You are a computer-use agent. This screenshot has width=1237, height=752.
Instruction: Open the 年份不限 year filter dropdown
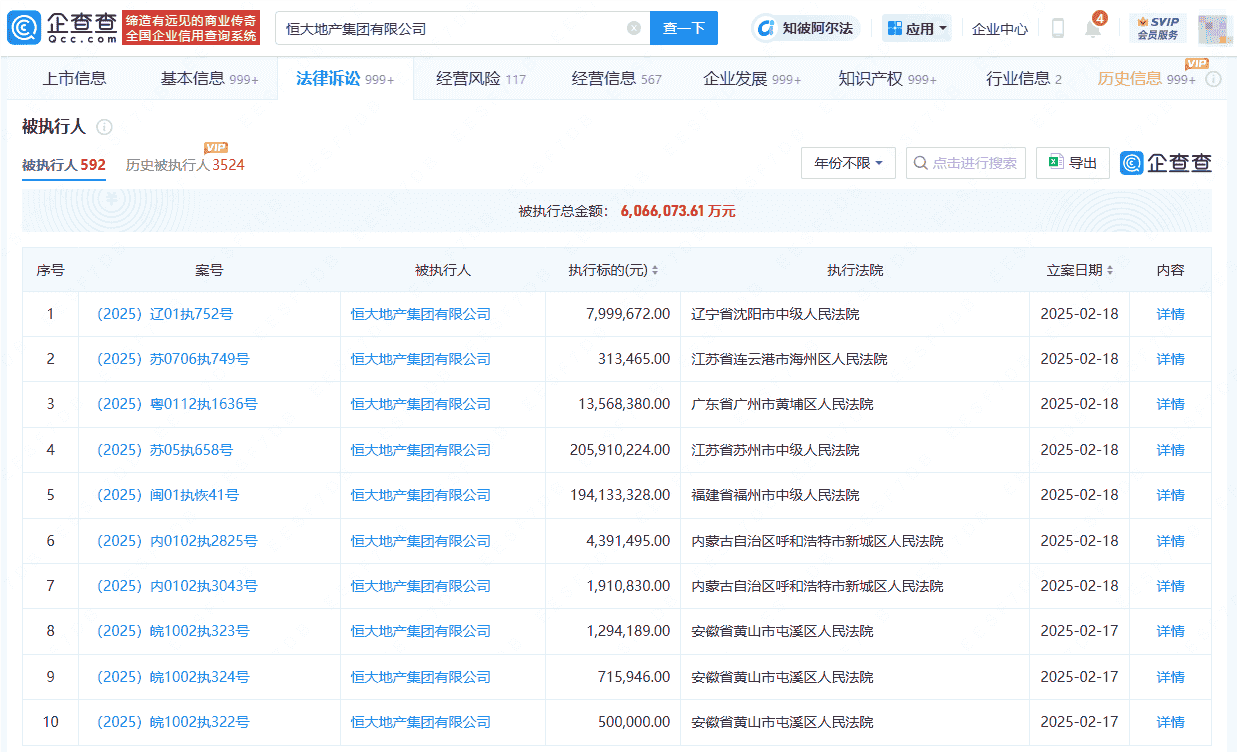pyautogui.click(x=847, y=163)
